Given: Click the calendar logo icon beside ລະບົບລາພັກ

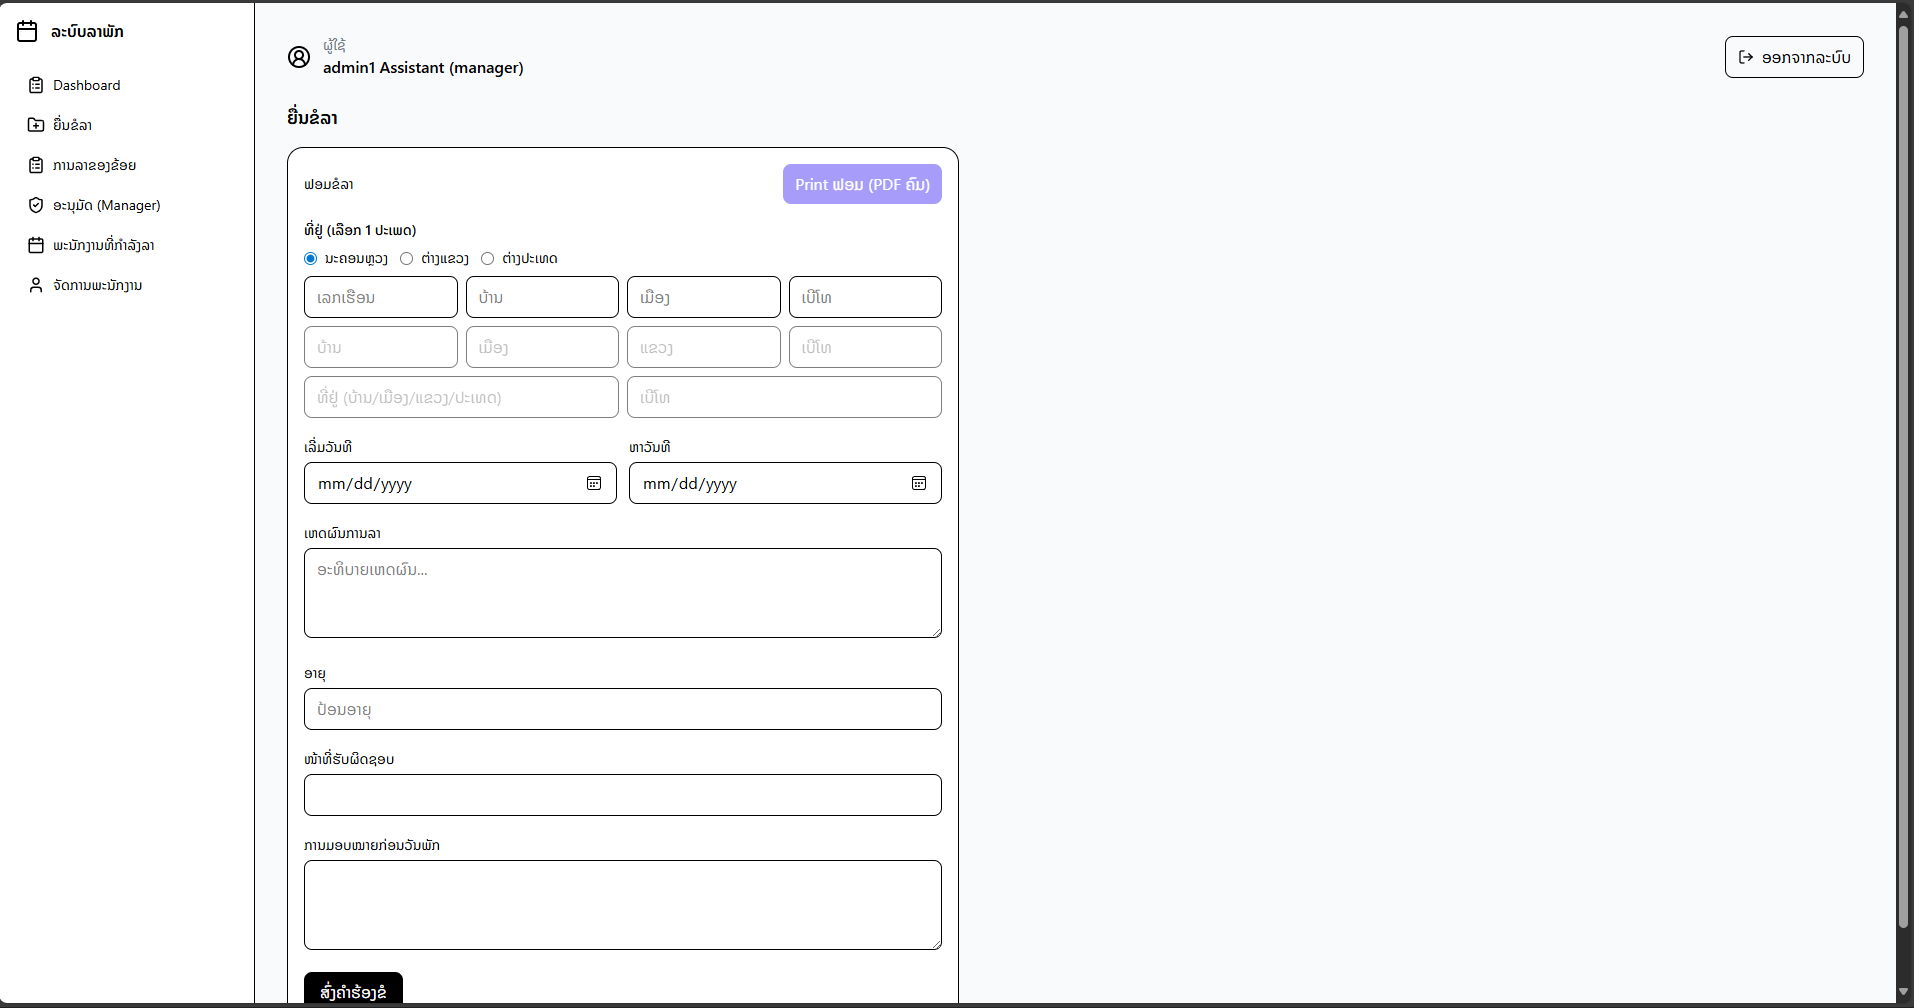Looking at the screenshot, I should (27, 32).
